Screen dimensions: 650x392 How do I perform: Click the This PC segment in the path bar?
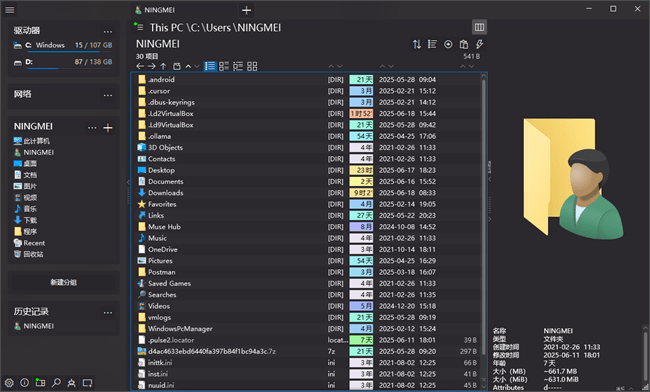coord(166,28)
